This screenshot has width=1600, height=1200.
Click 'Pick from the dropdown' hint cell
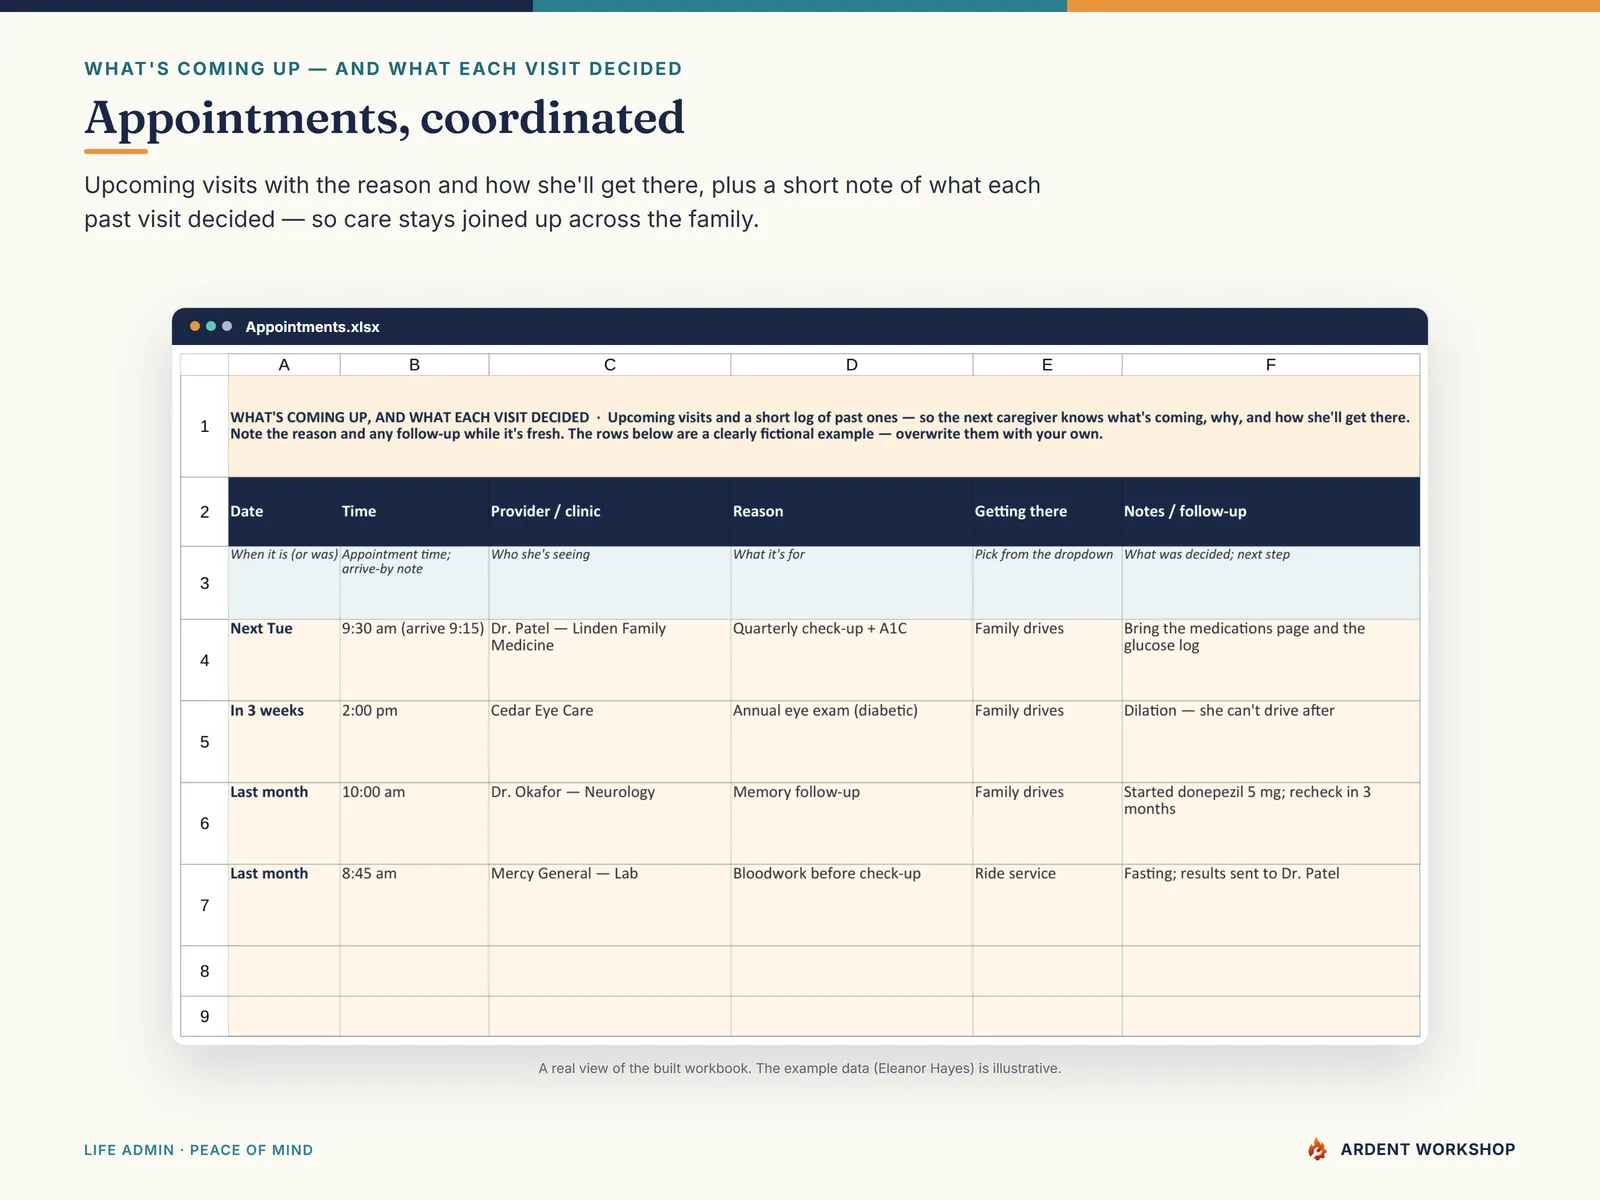pos(1047,583)
